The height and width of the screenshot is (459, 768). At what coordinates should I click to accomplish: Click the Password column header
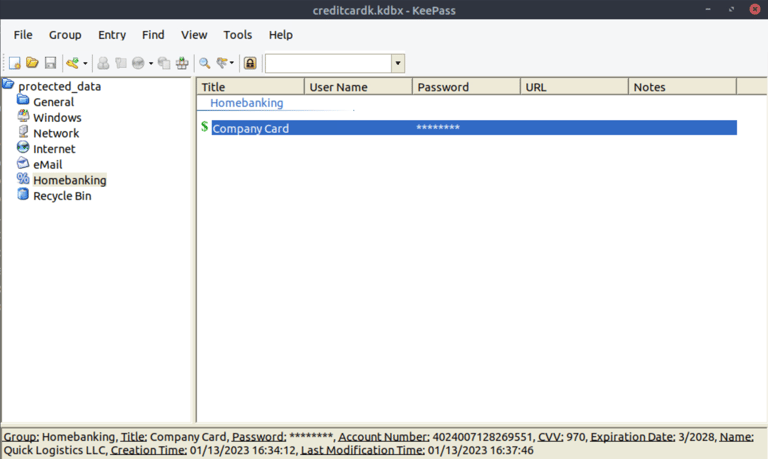[x=466, y=87]
